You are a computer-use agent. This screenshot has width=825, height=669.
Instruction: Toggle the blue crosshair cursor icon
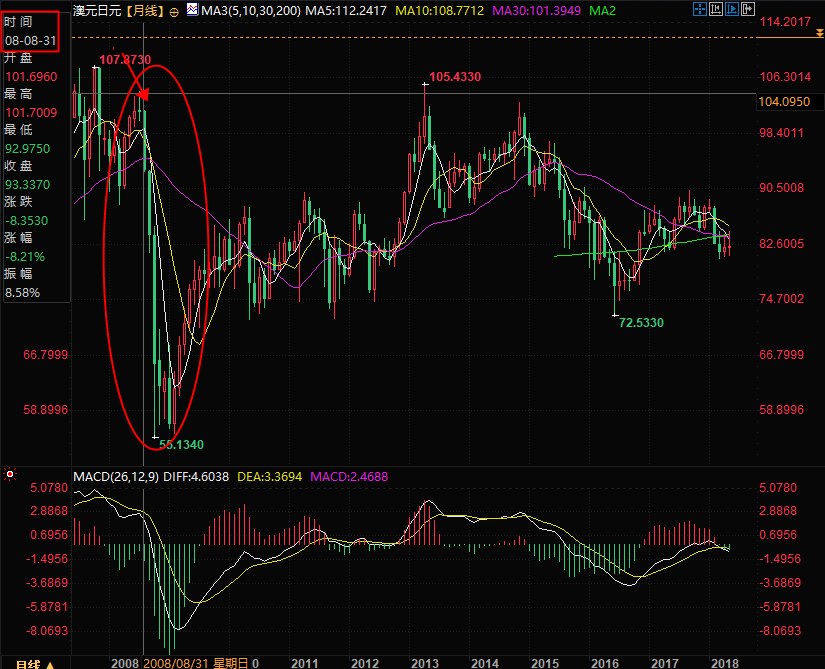(699, 9)
